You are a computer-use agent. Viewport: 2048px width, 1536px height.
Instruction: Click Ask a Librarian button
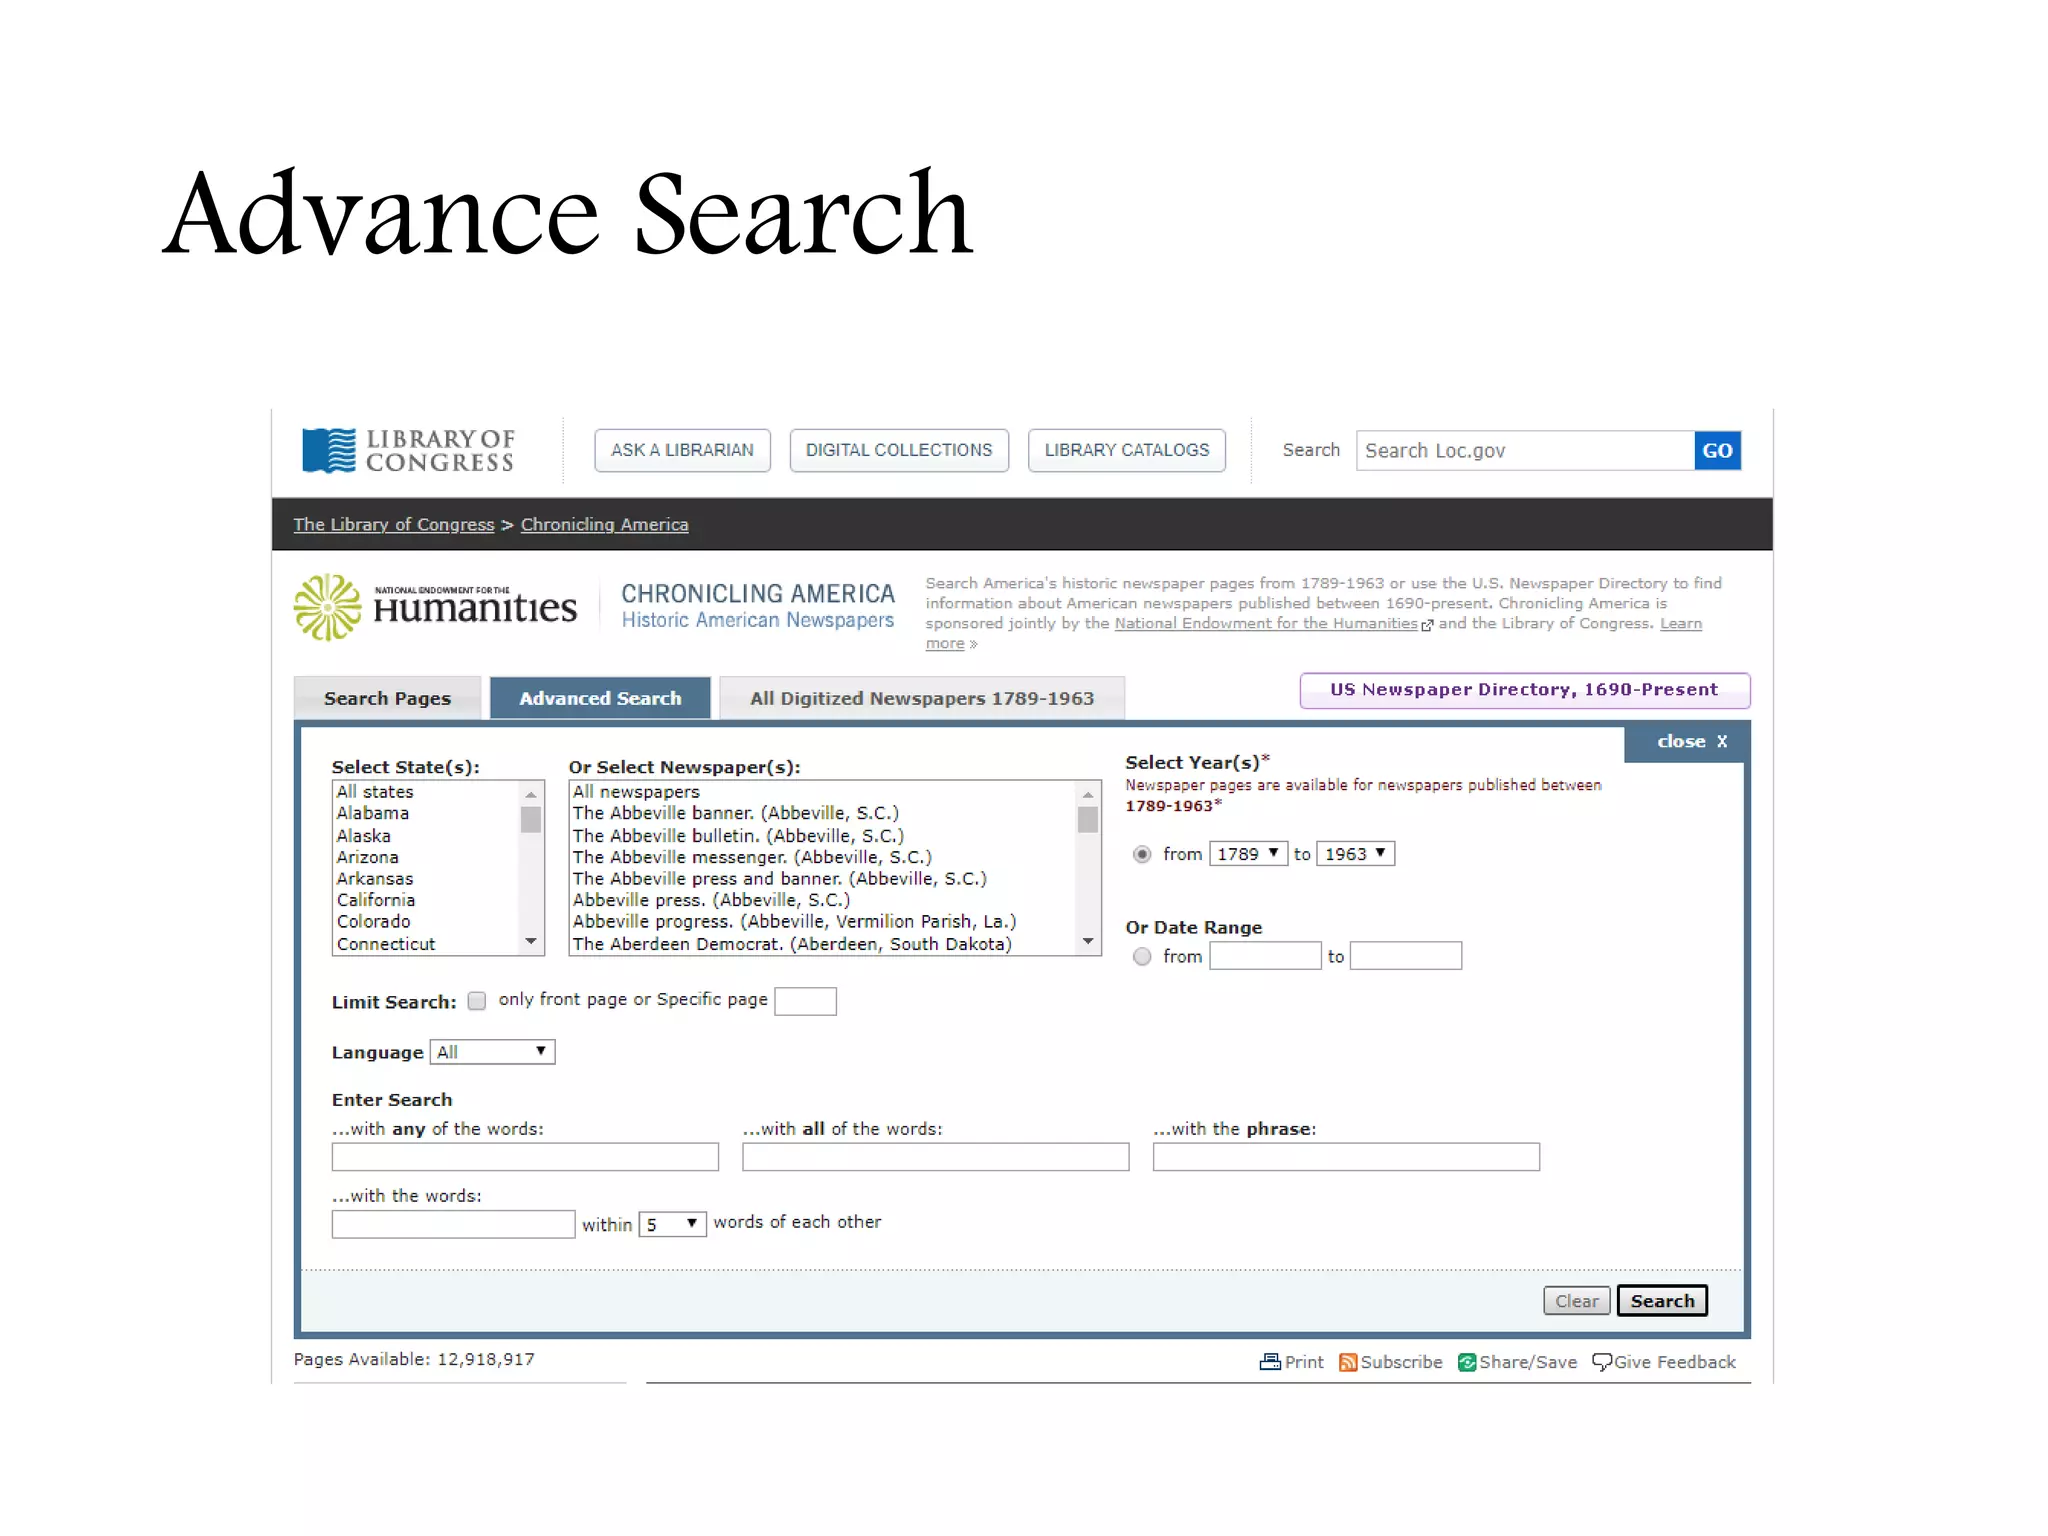tap(682, 450)
